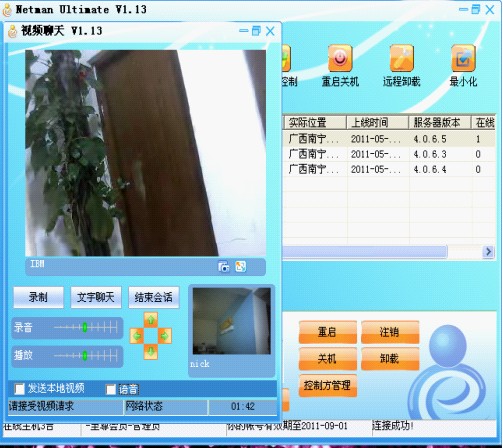Toggle the 语音 voice checkbox
This screenshot has height=448, width=503.
pos(110,389)
